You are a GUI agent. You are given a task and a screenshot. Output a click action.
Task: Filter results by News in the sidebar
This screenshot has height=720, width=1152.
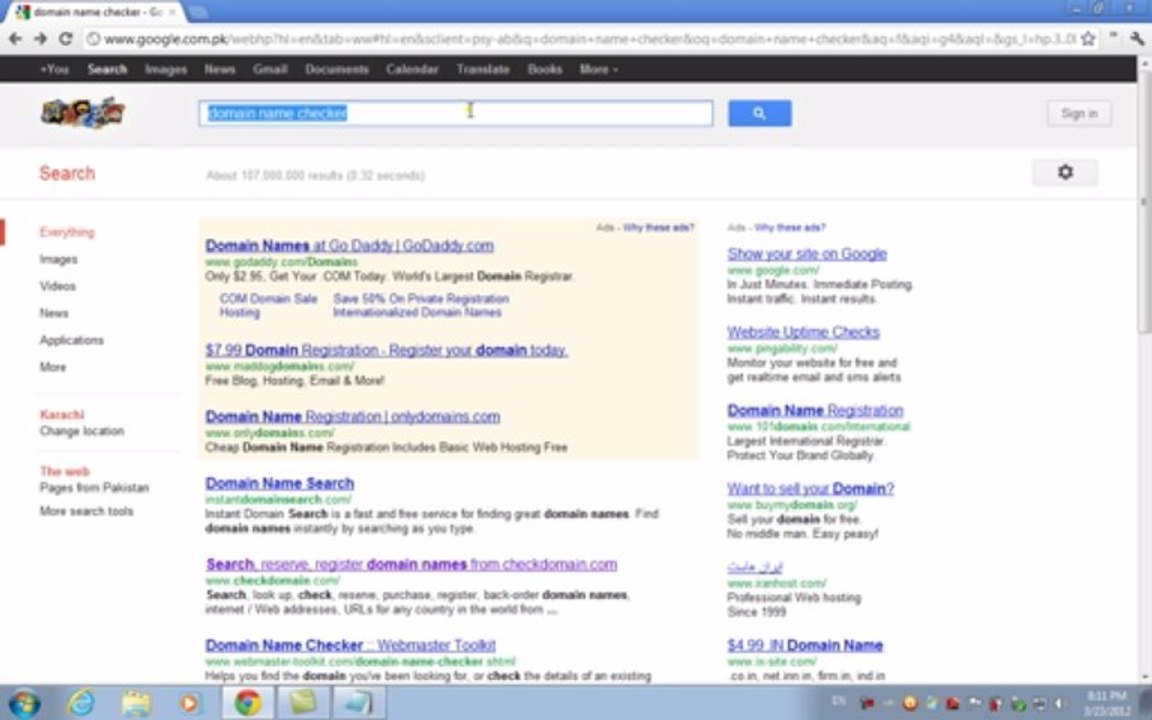click(x=54, y=313)
